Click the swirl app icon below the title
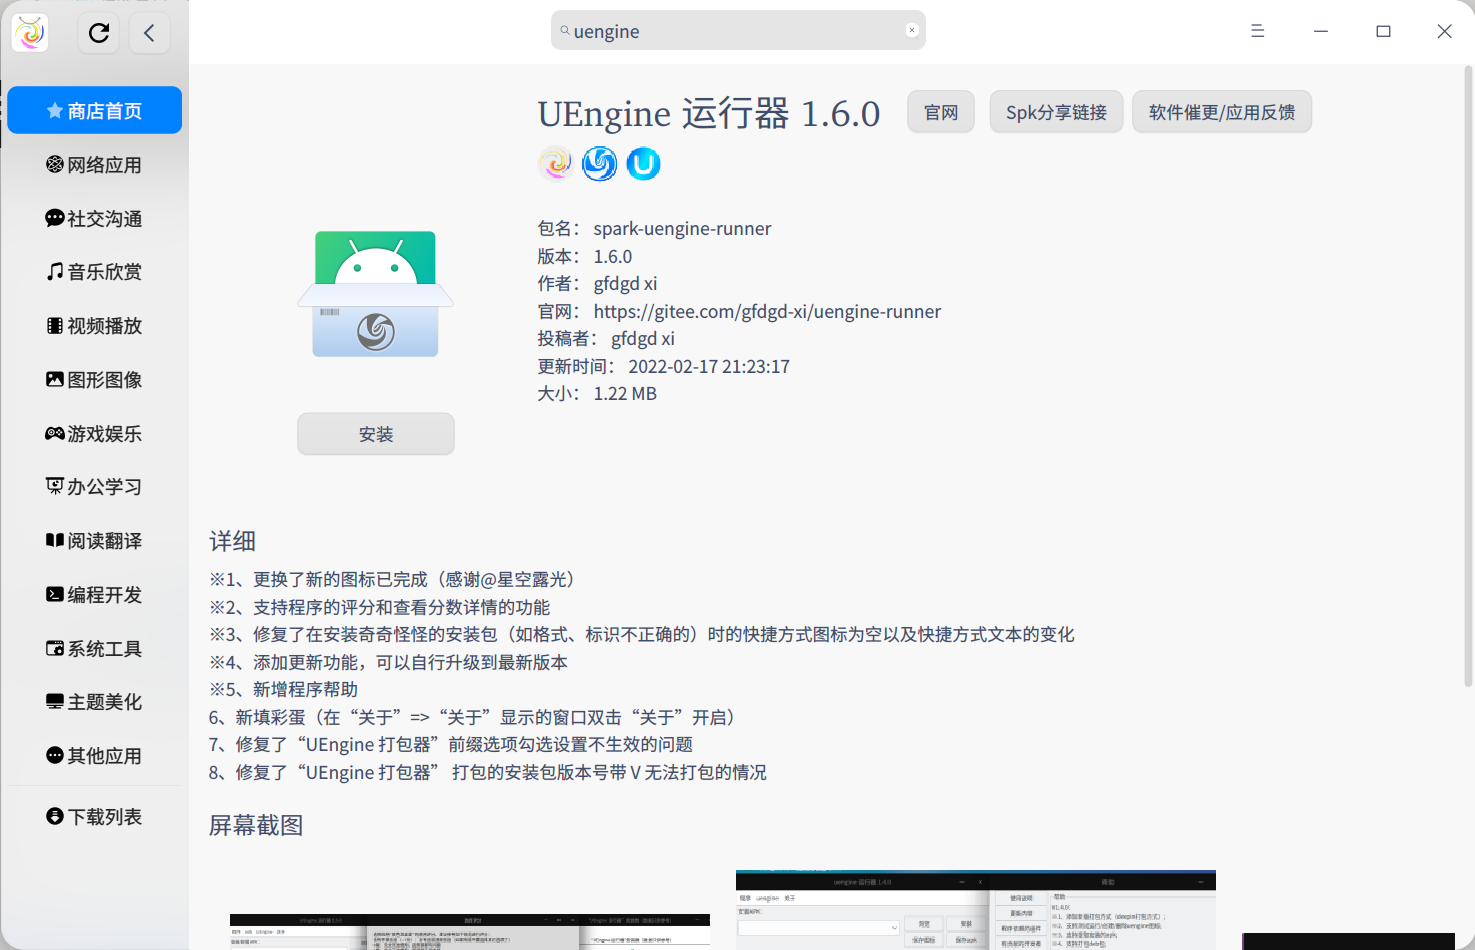 pyautogui.click(x=599, y=163)
